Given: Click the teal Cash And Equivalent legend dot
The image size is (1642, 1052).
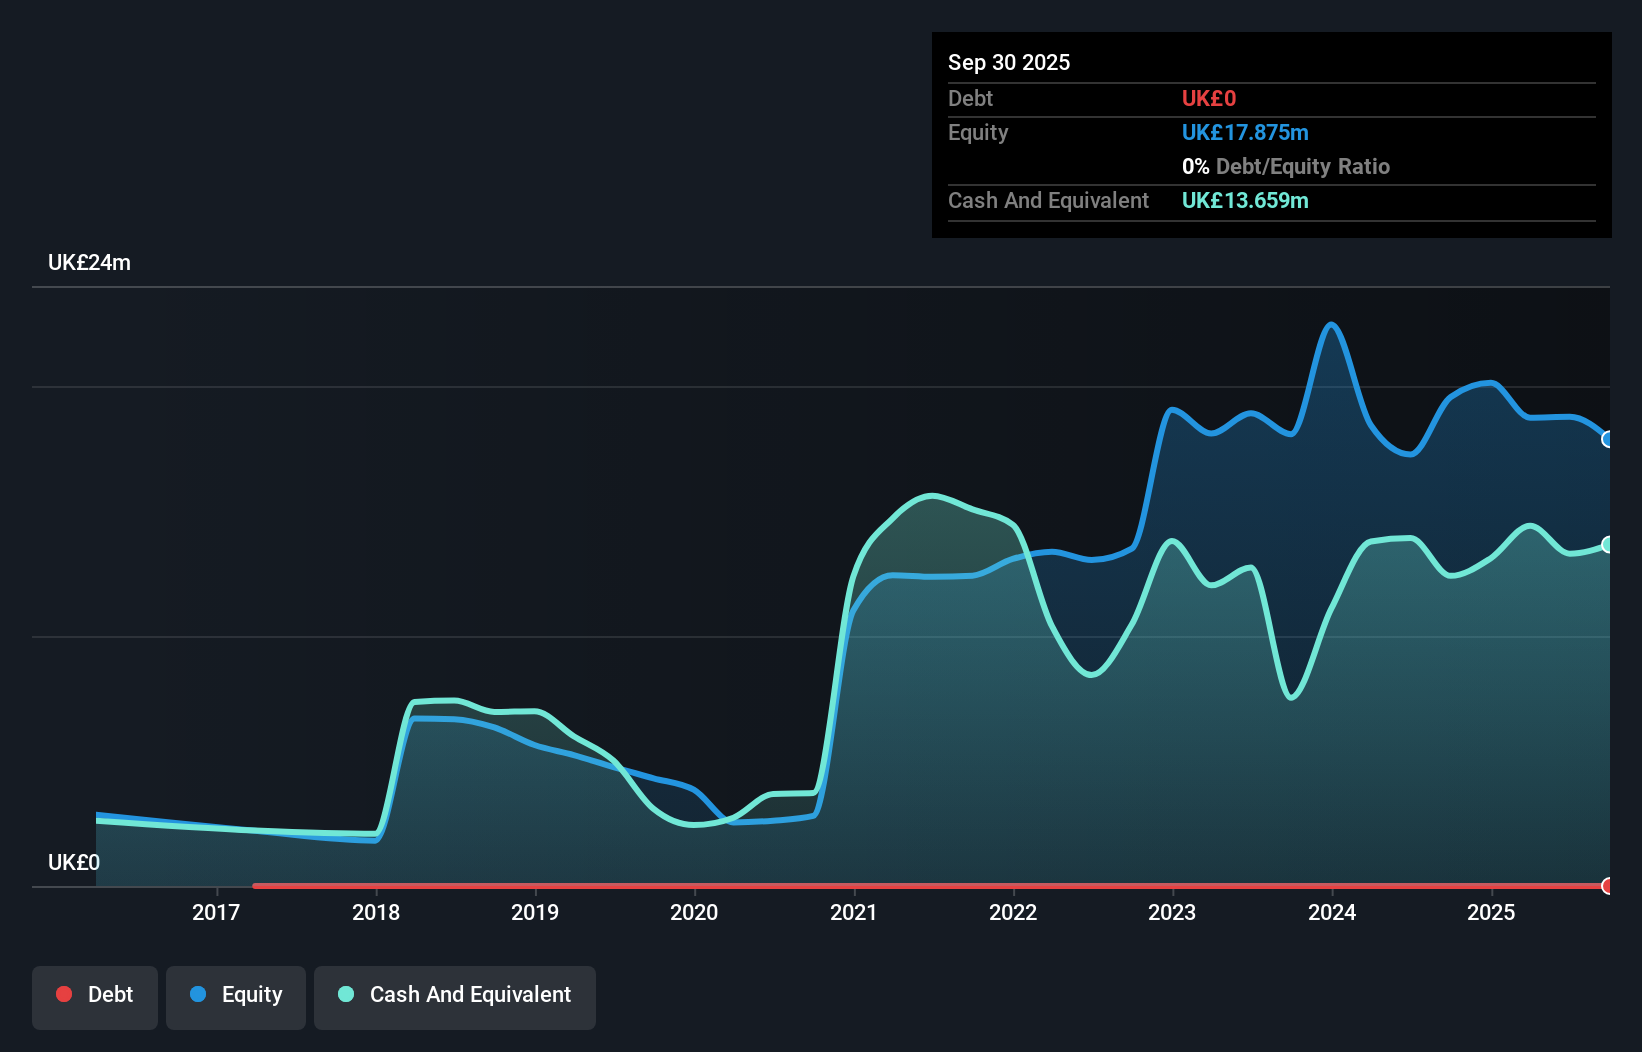Looking at the screenshot, I should 345,994.
